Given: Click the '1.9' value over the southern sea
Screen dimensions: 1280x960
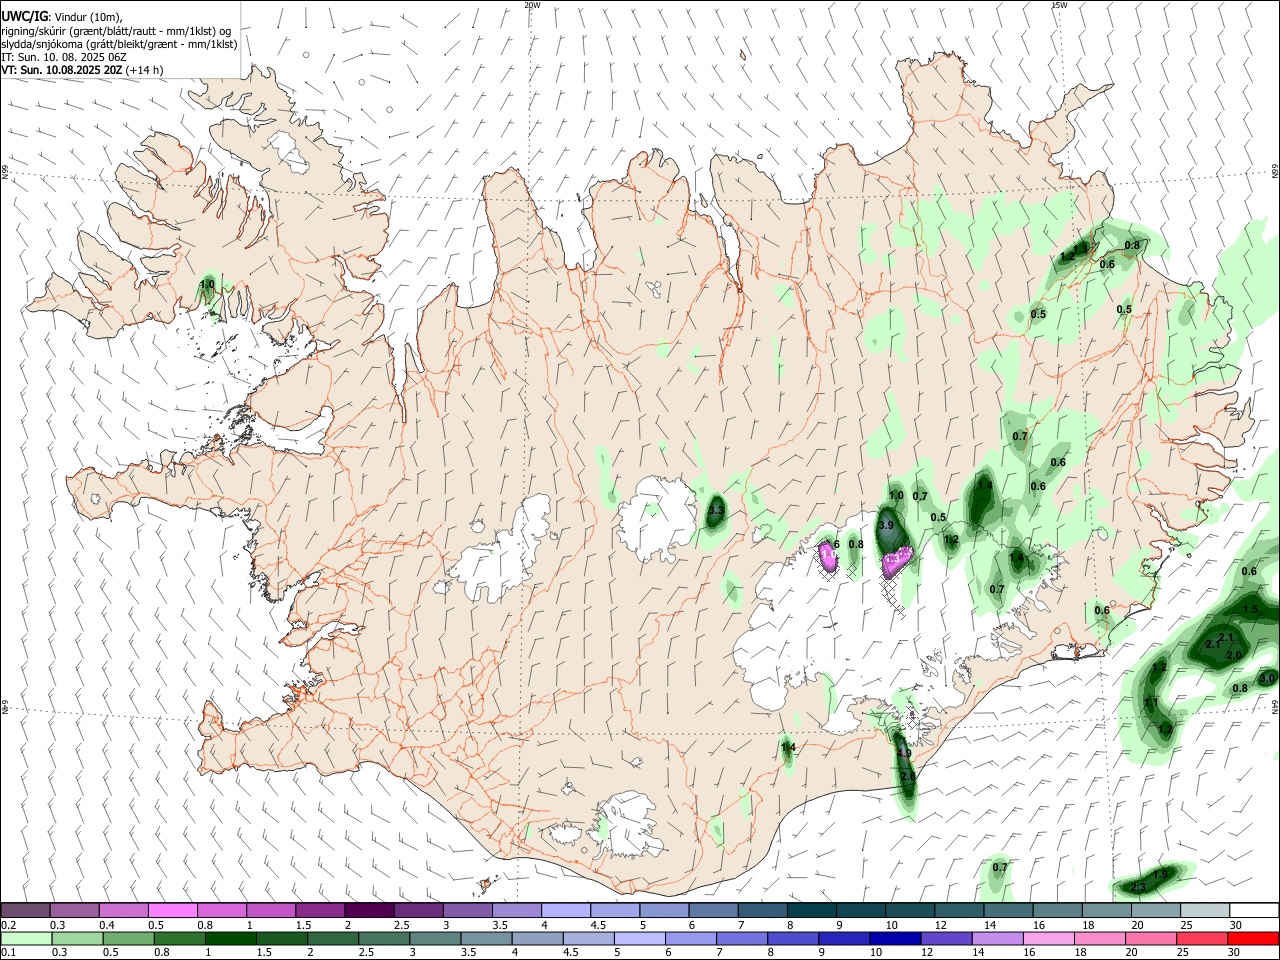Looking at the screenshot, I should pyautogui.click(x=1160, y=875).
